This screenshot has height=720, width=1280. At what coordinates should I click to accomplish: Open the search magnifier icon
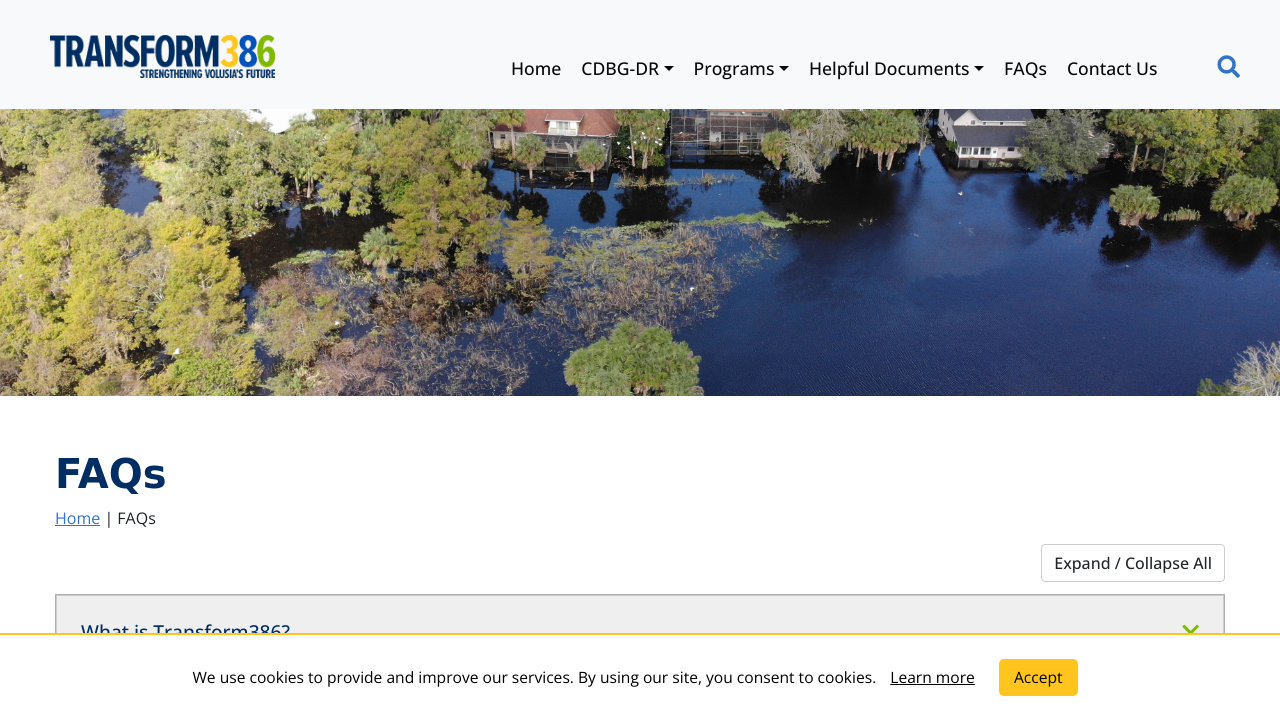1228,67
